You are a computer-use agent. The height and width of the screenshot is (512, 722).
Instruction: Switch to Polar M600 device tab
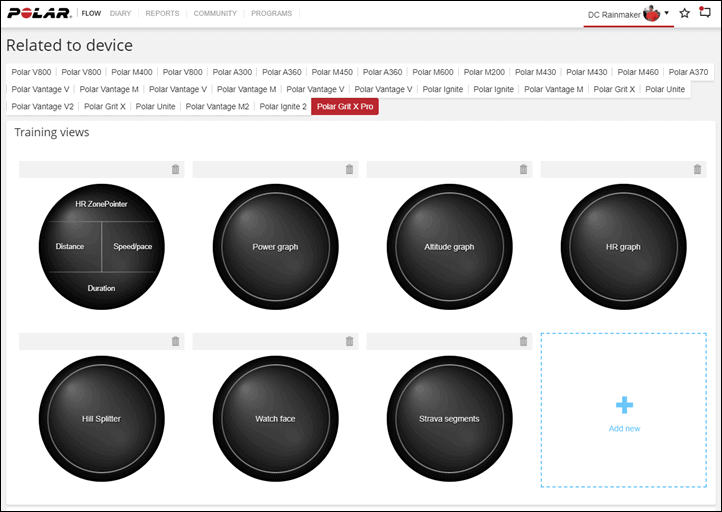433,72
